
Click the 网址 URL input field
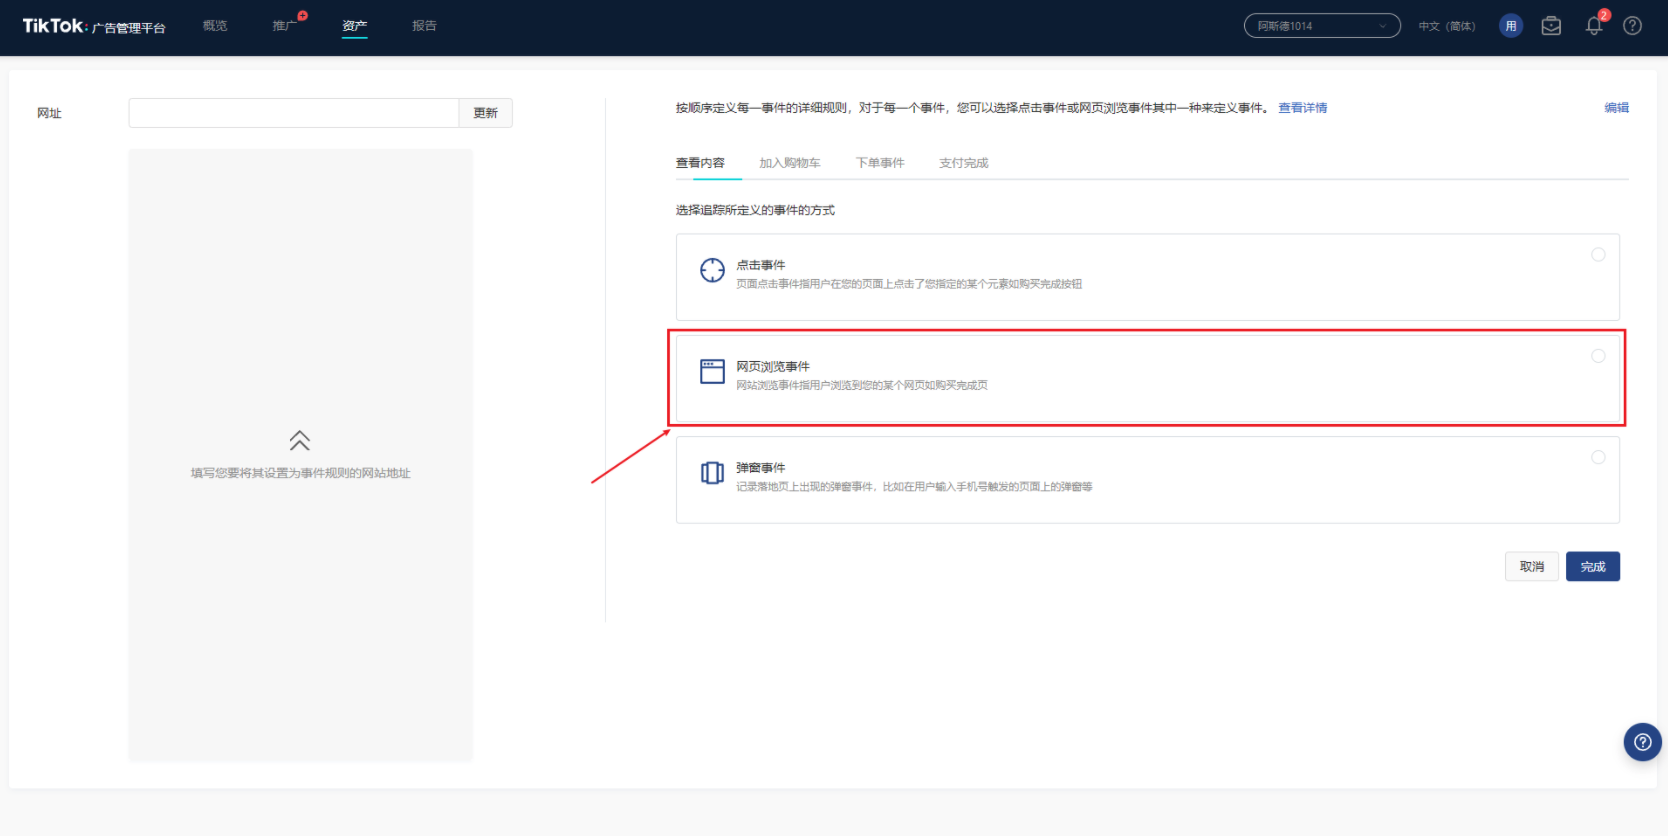click(x=293, y=113)
